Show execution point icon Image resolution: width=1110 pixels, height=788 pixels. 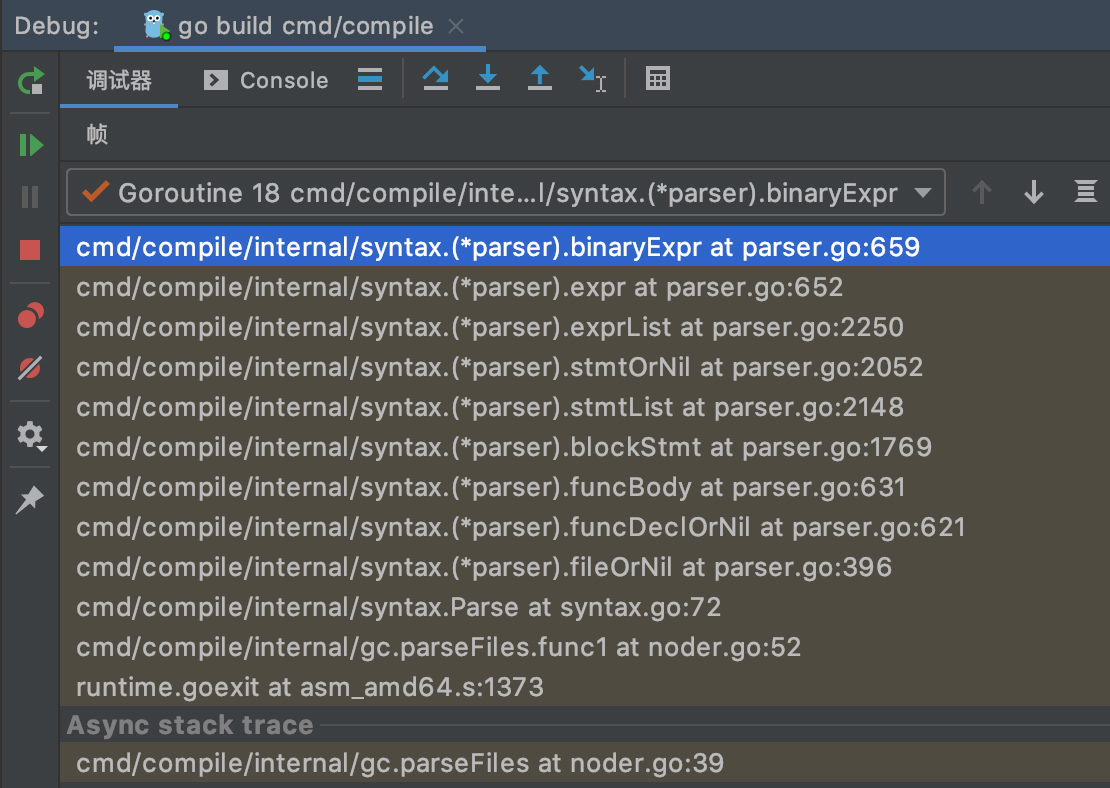pos(370,79)
